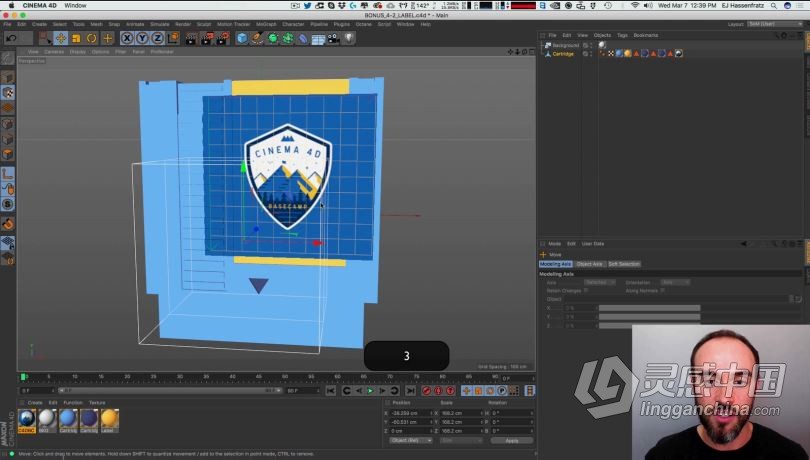Go to start of animation button

tap(331, 391)
